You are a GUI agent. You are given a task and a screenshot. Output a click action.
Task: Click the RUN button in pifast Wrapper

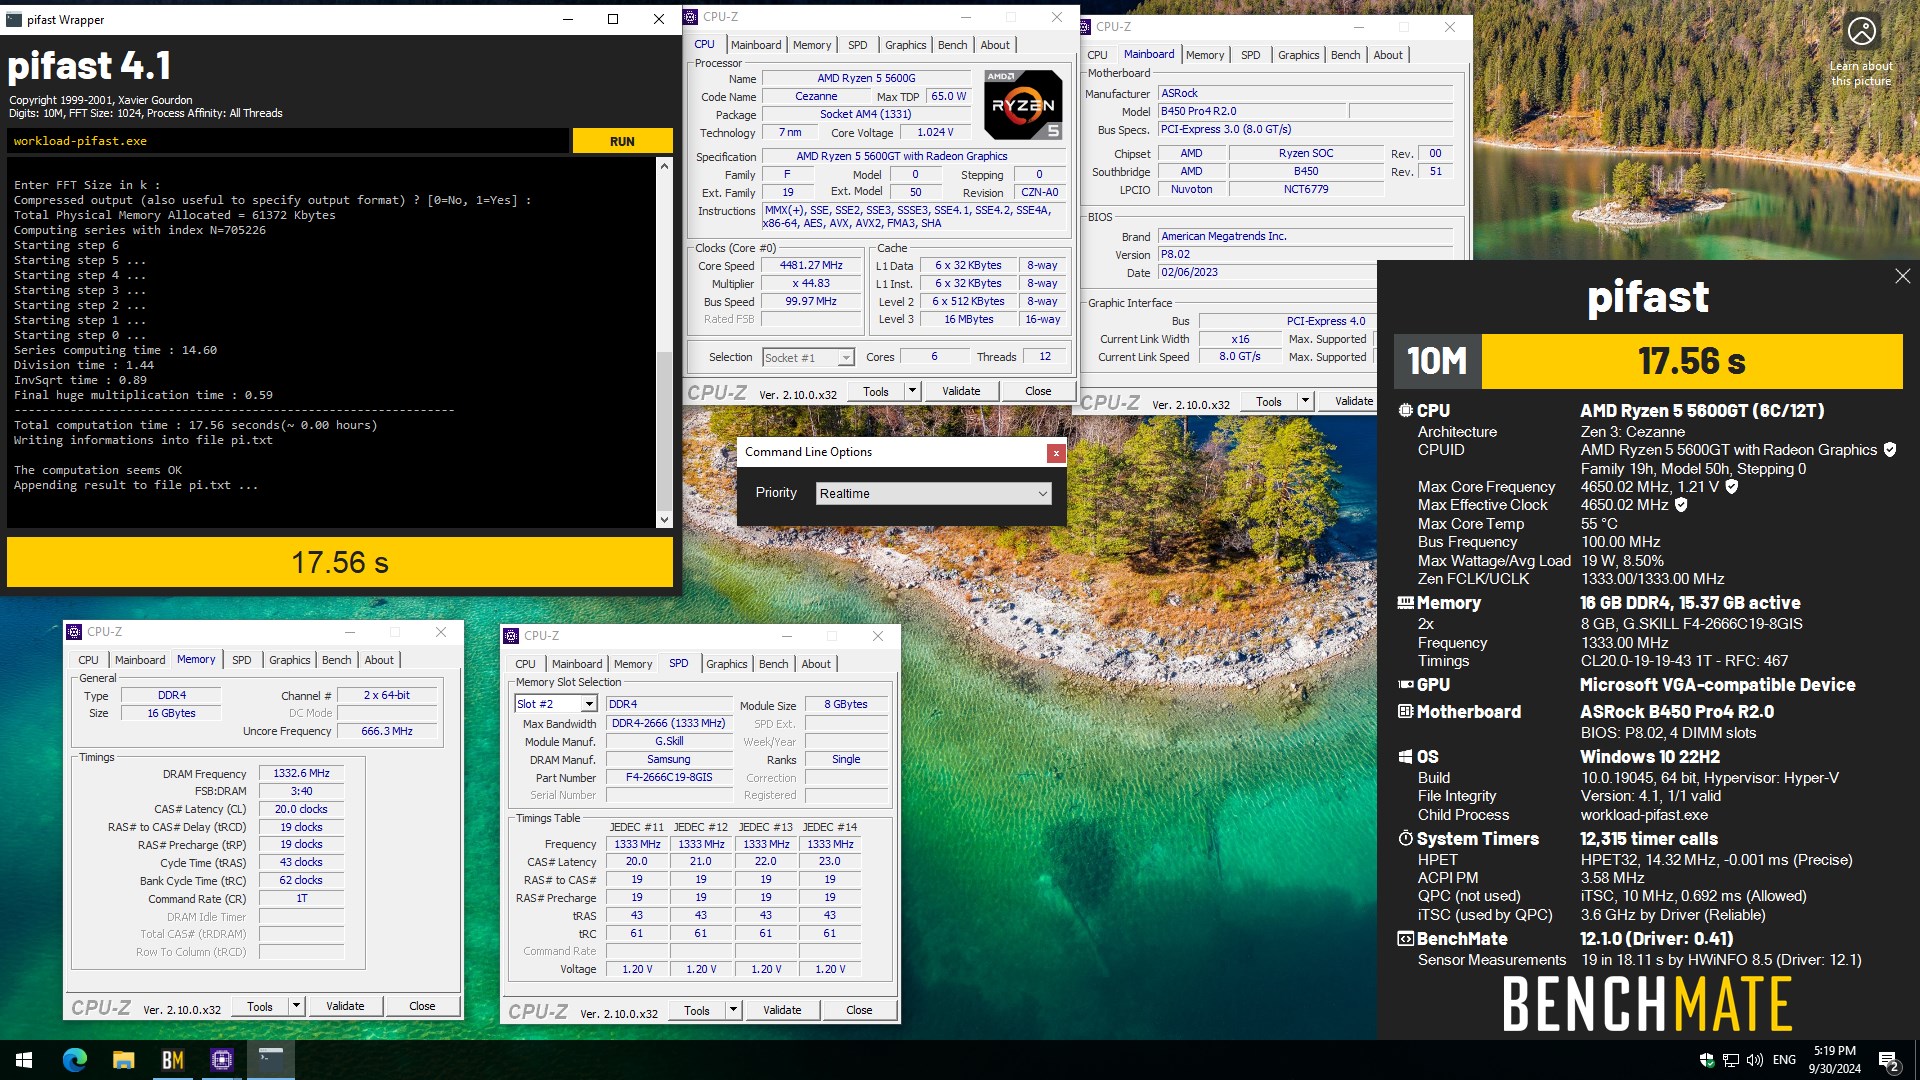(622, 141)
